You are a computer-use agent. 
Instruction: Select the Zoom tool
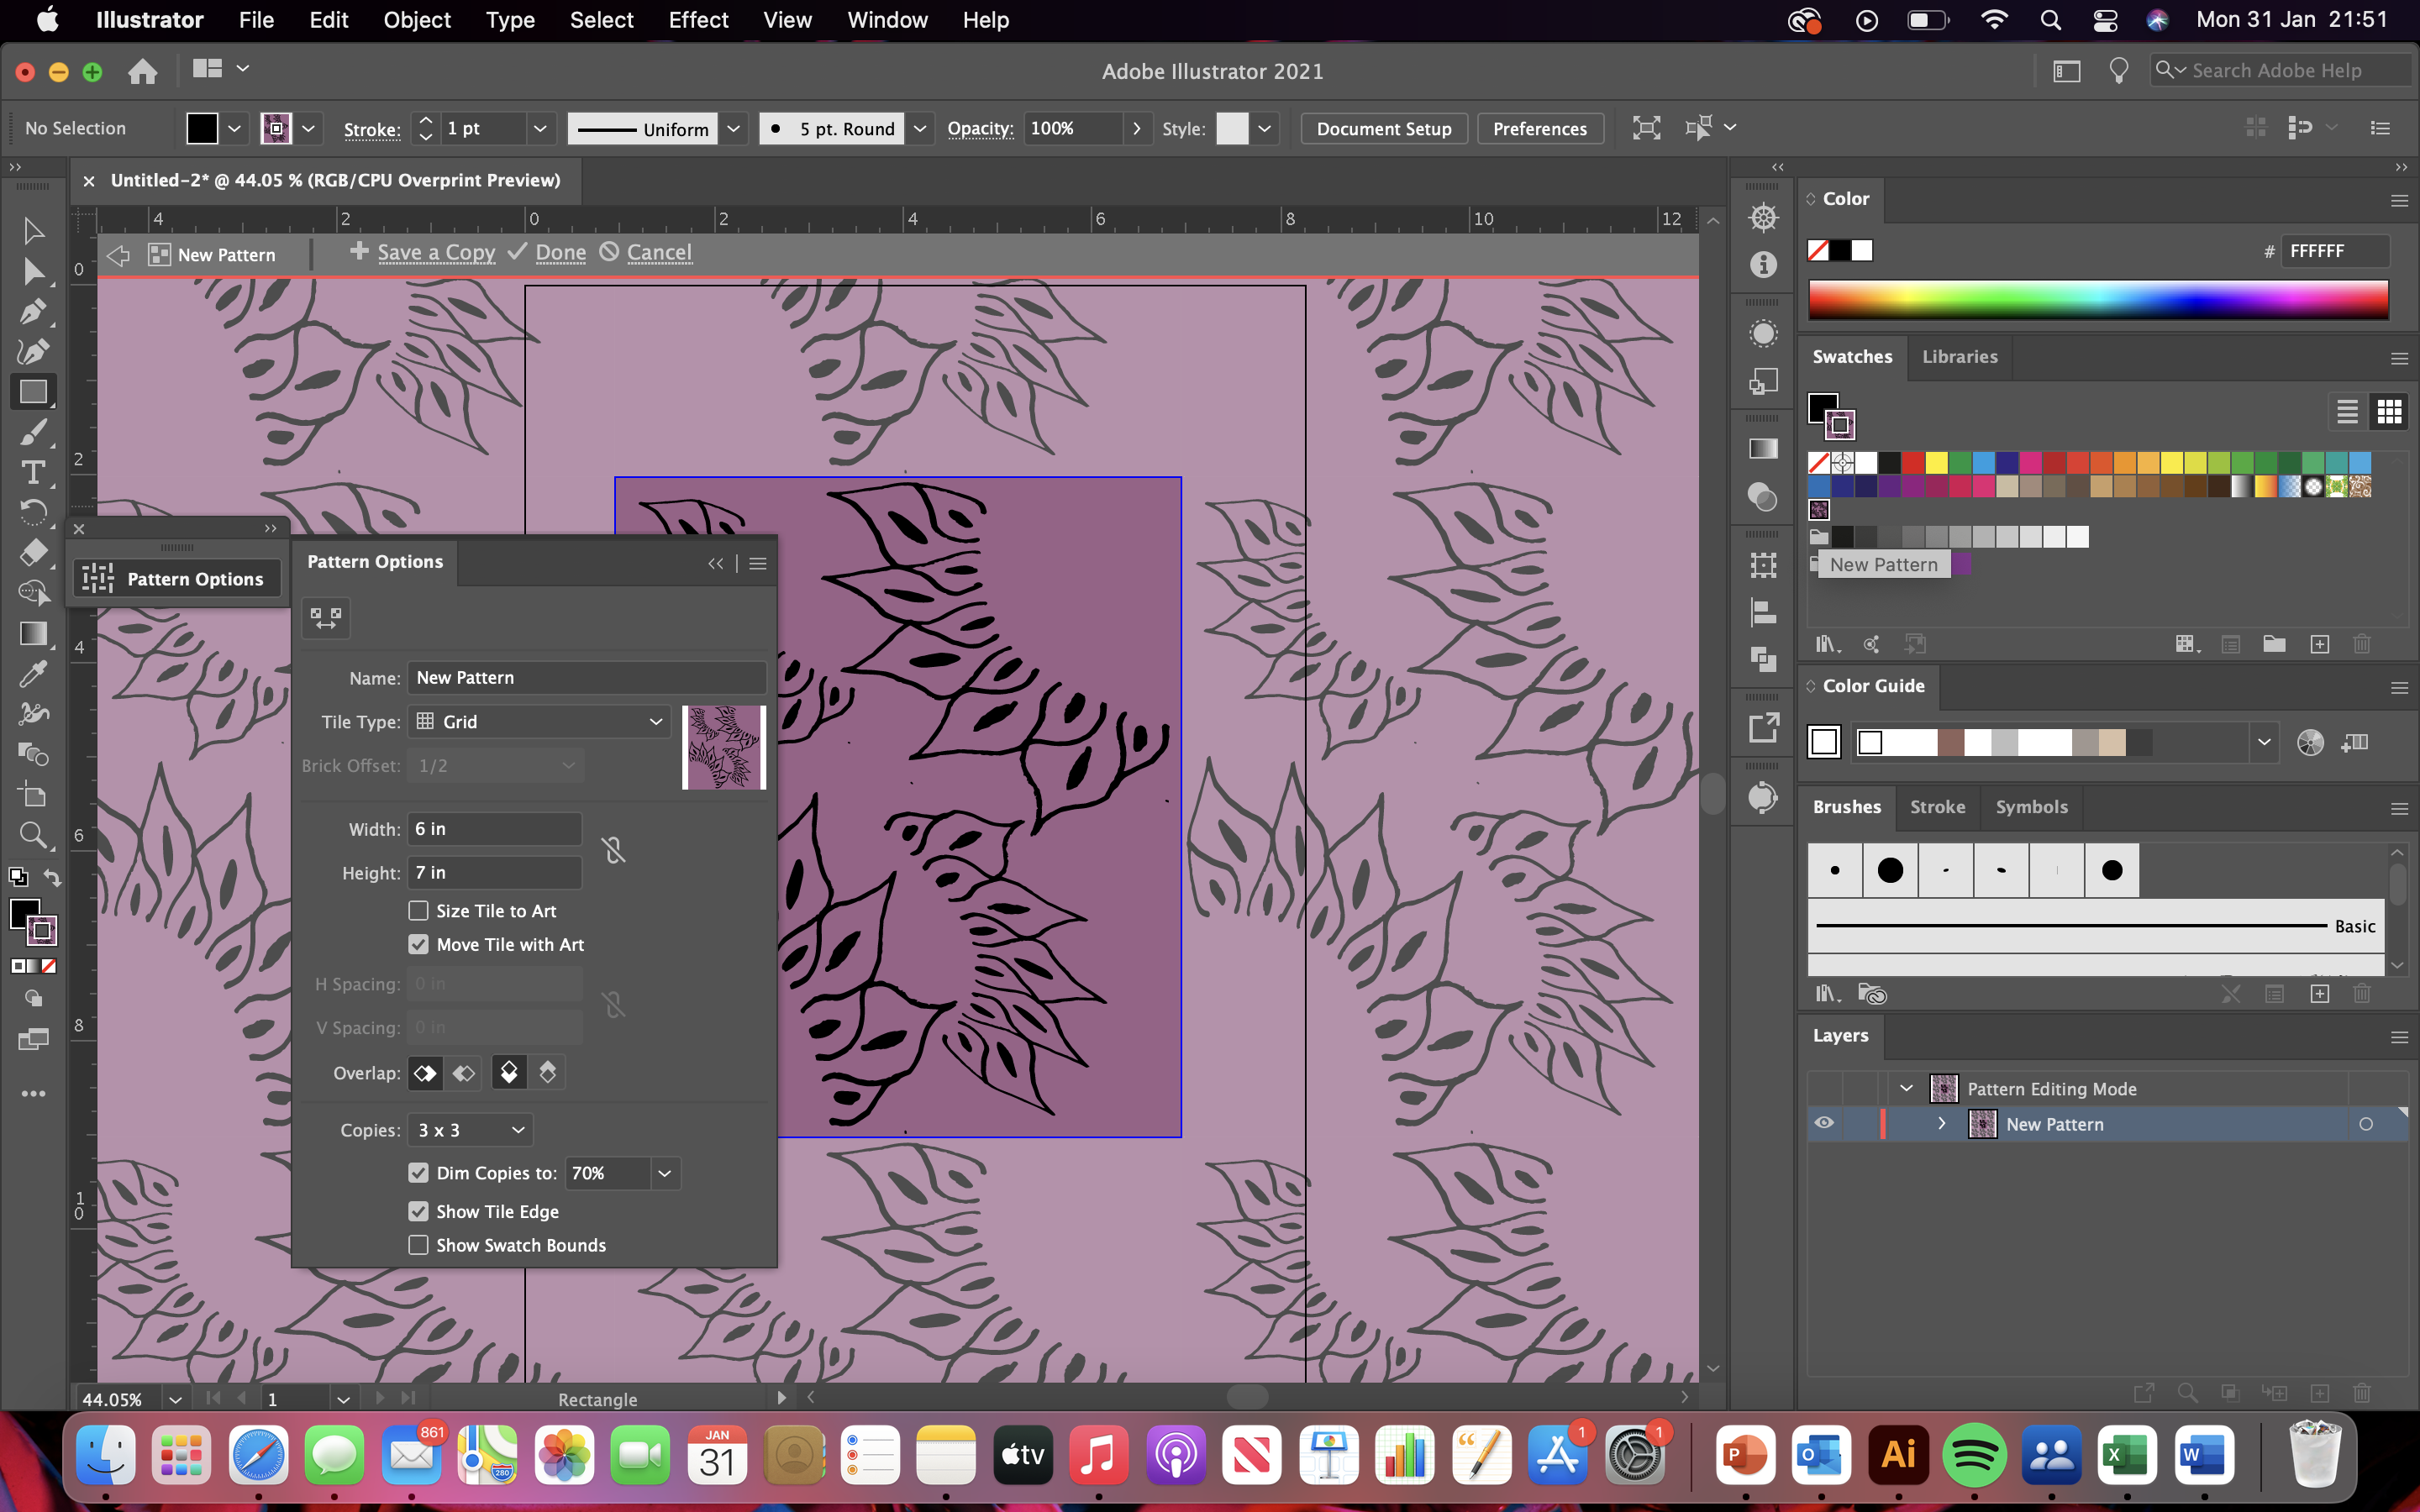33,835
